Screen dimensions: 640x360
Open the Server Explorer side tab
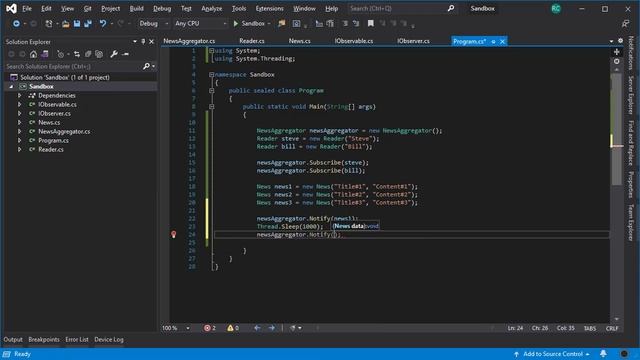pos(631,95)
